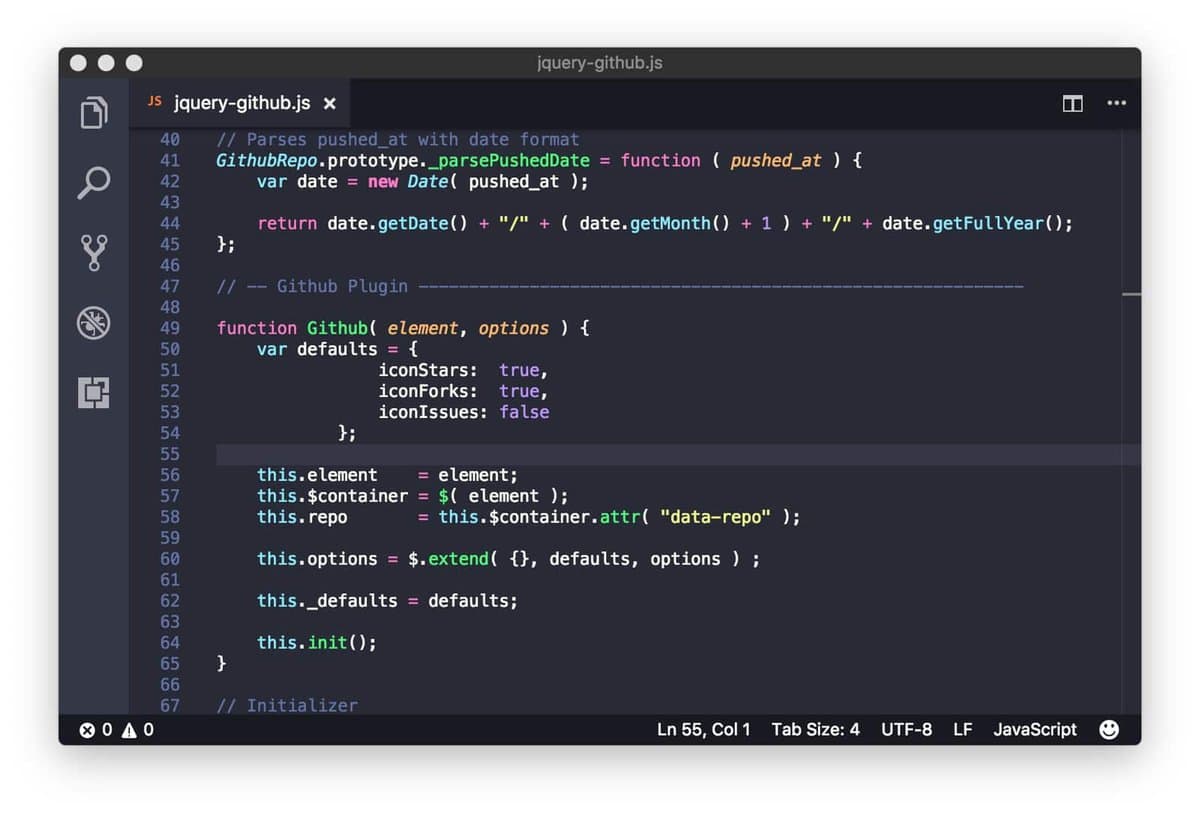Send feedback via the smiley icon
Viewport: 1200px width, 815px height.
(1110, 730)
